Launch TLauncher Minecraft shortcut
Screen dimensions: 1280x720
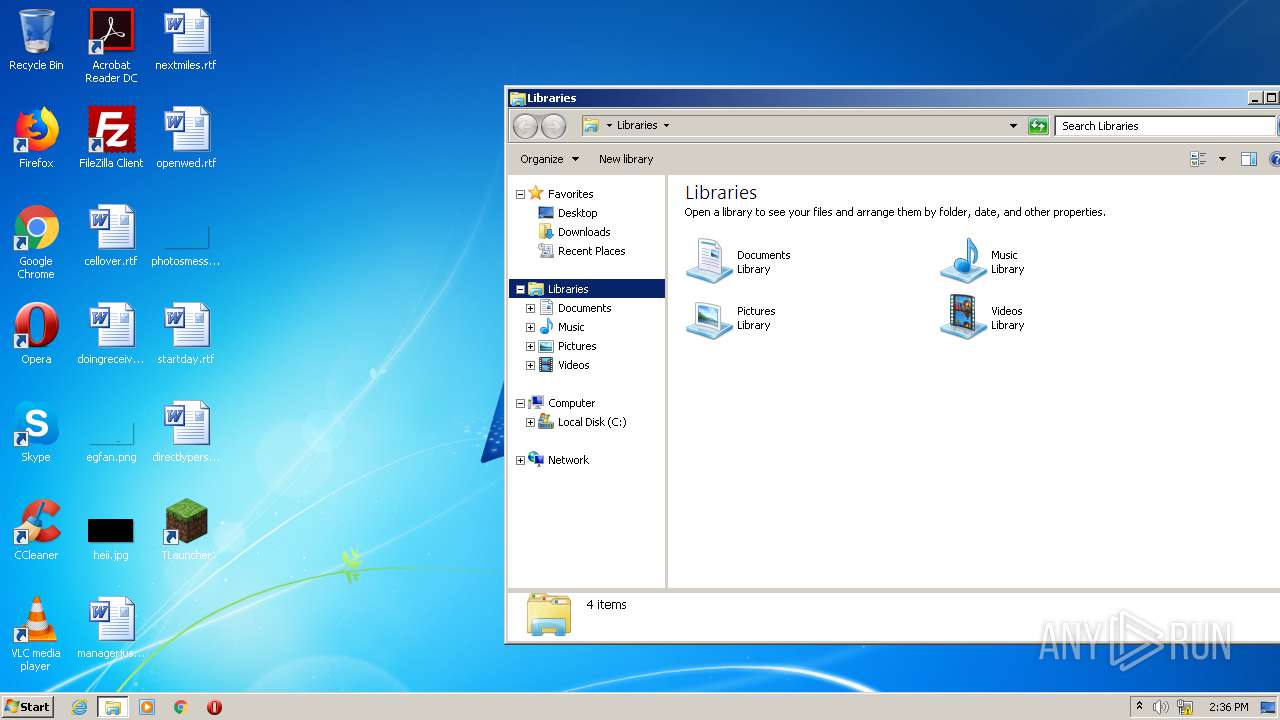pyautogui.click(x=186, y=530)
